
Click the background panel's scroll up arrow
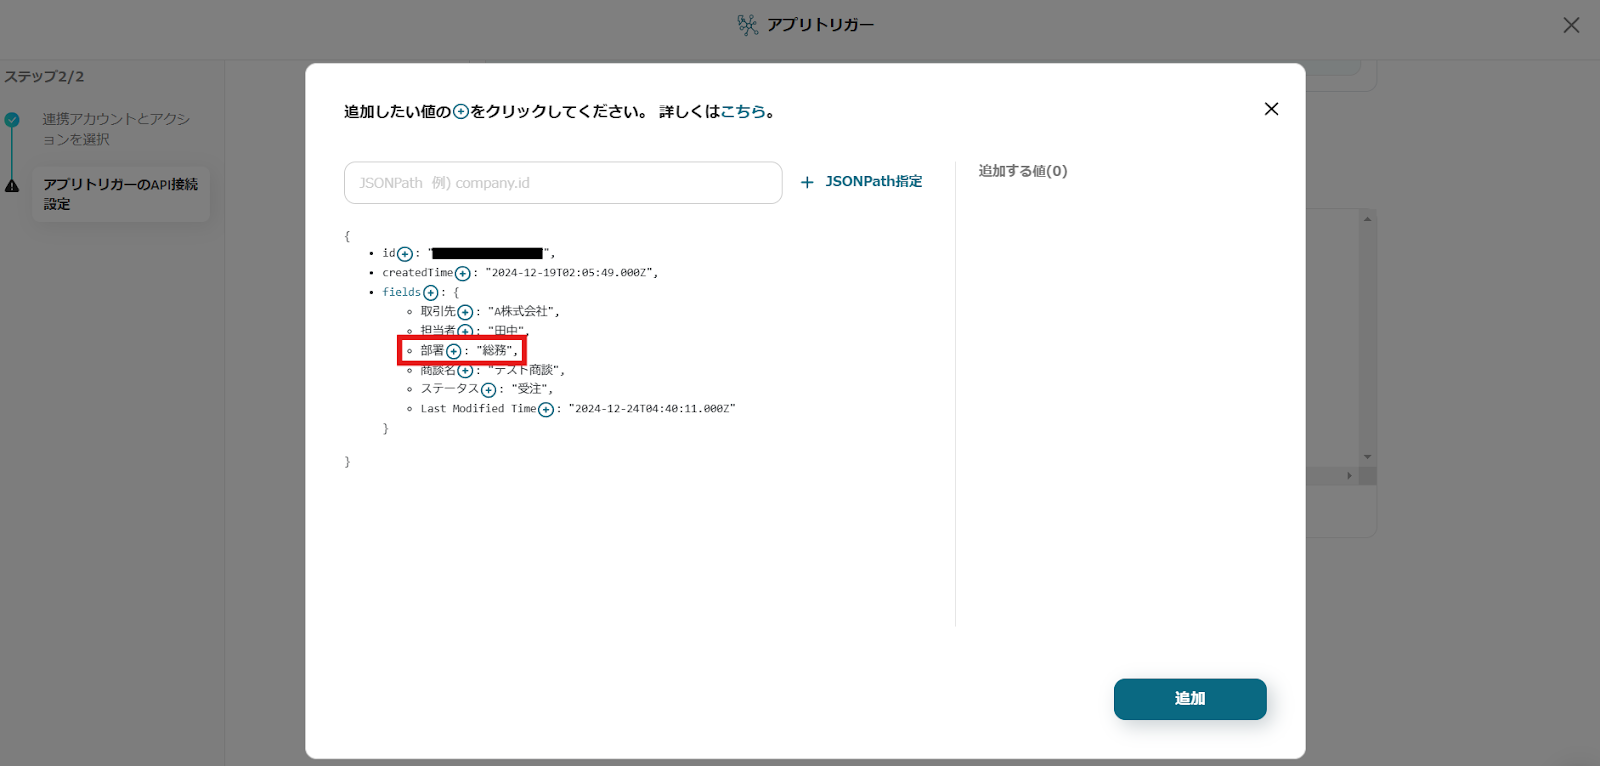point(1367,218)
